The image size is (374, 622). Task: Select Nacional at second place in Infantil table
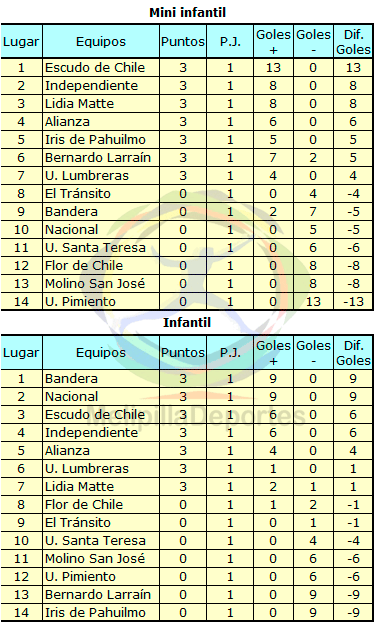71,397
